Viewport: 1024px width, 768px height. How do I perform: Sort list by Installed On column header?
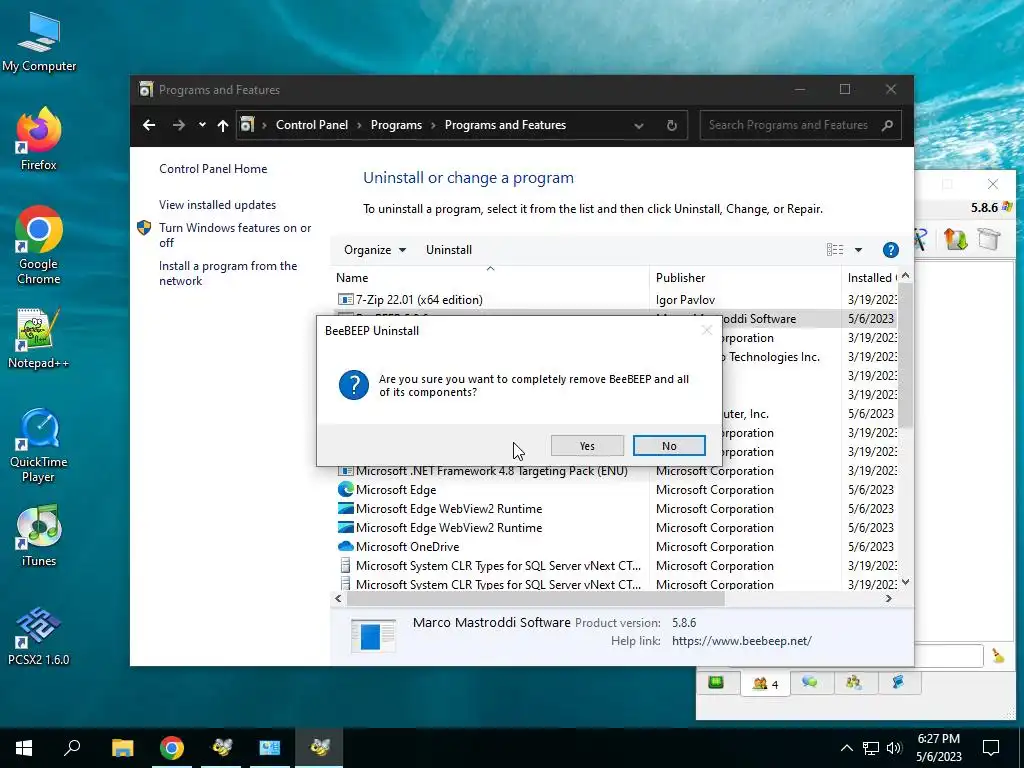click(x=870, y=278)
